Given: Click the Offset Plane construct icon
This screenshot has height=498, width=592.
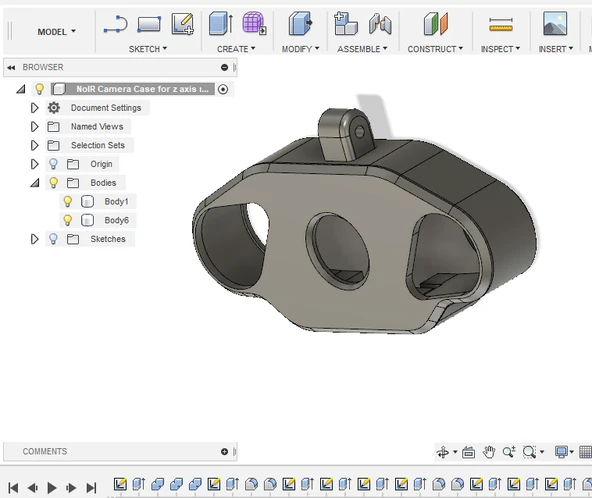Looking at the screenshot, I should click(x=435, y=24).
